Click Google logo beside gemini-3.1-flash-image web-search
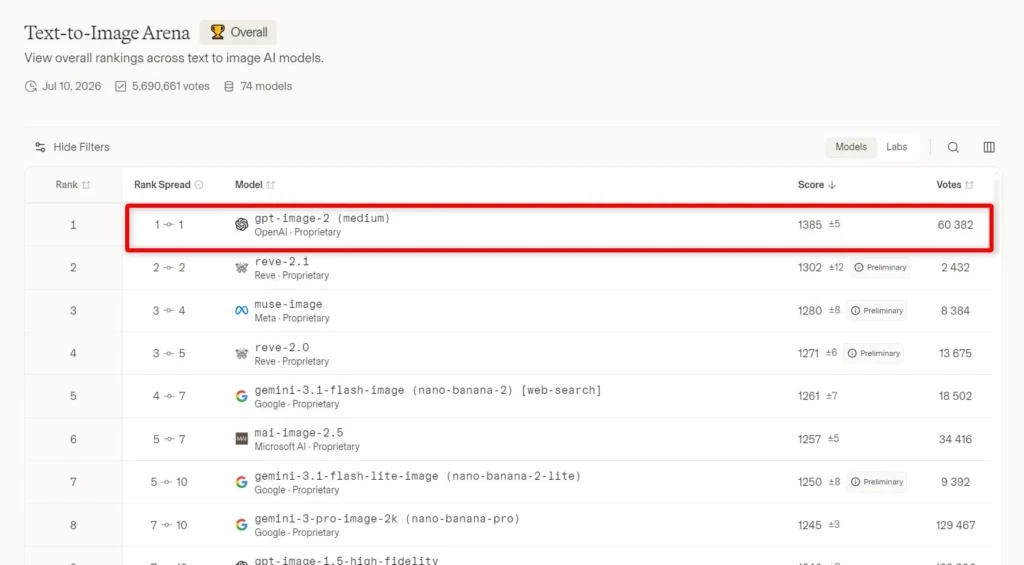This screenshot has height=565, width=1024. (x=242, y=396)
